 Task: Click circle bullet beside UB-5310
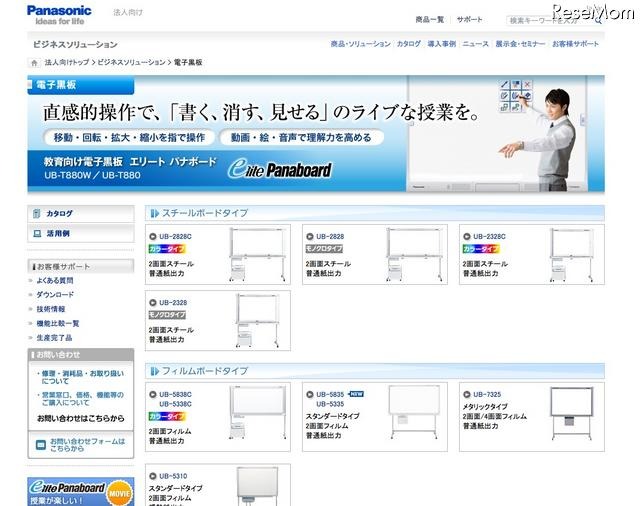(x=153, y=476)
